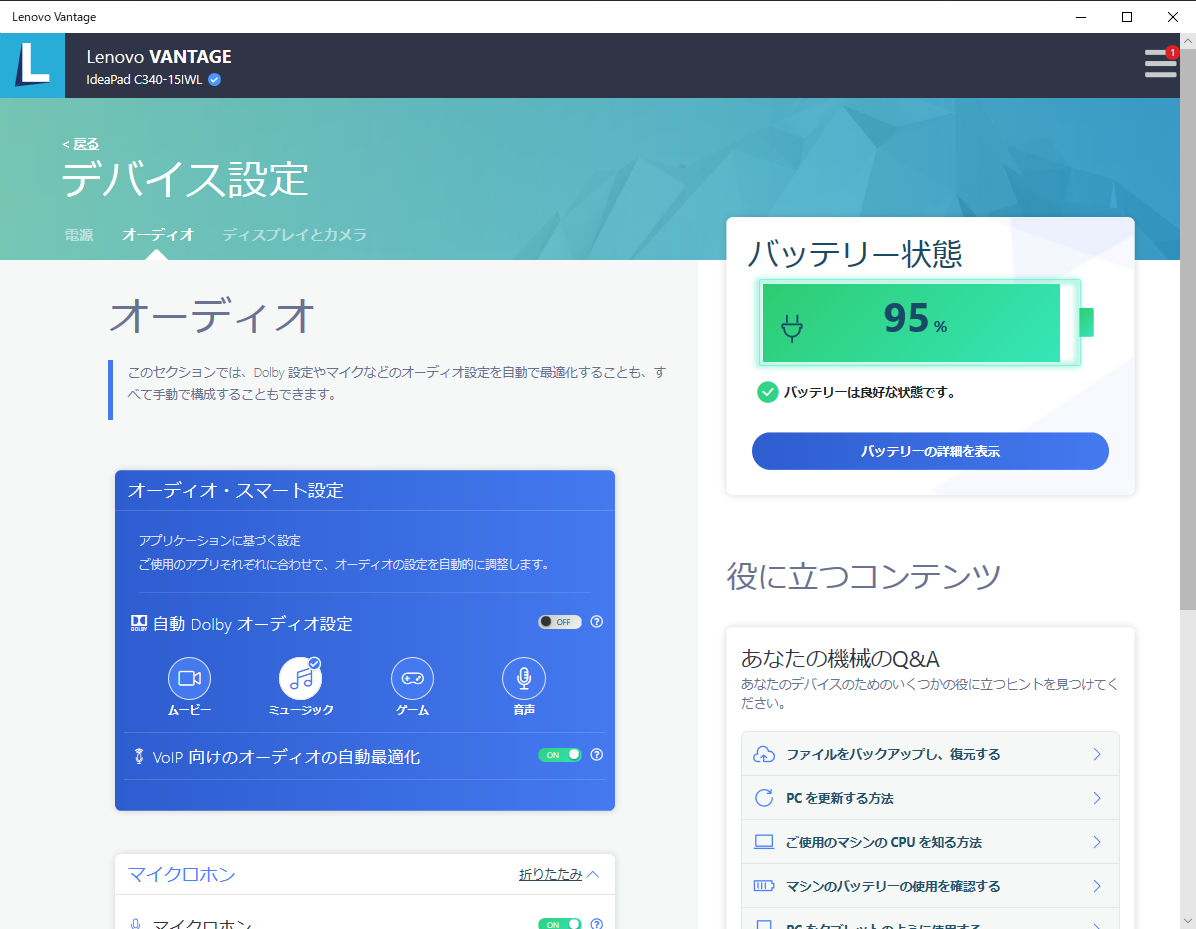The height and width of the screenshot is (929, 1196).
Task: Click the scrollbar up arrow
Action: tap(1188, 40)
